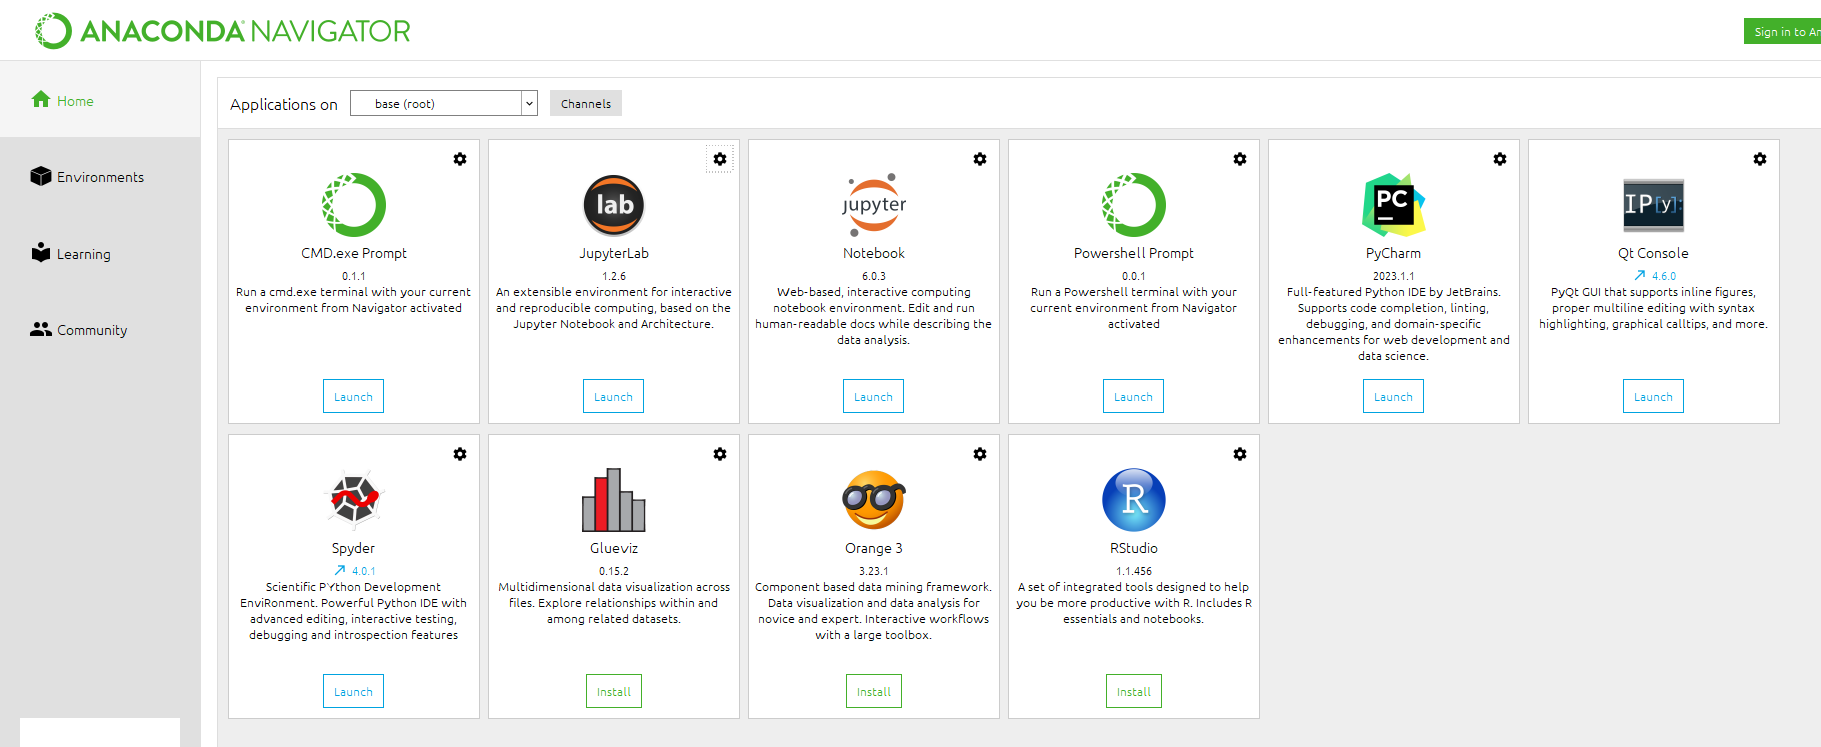This screenshot has height=747, width=1821.
Task: Open settings gear on JupyterLab card
Action: click(720, 159)
